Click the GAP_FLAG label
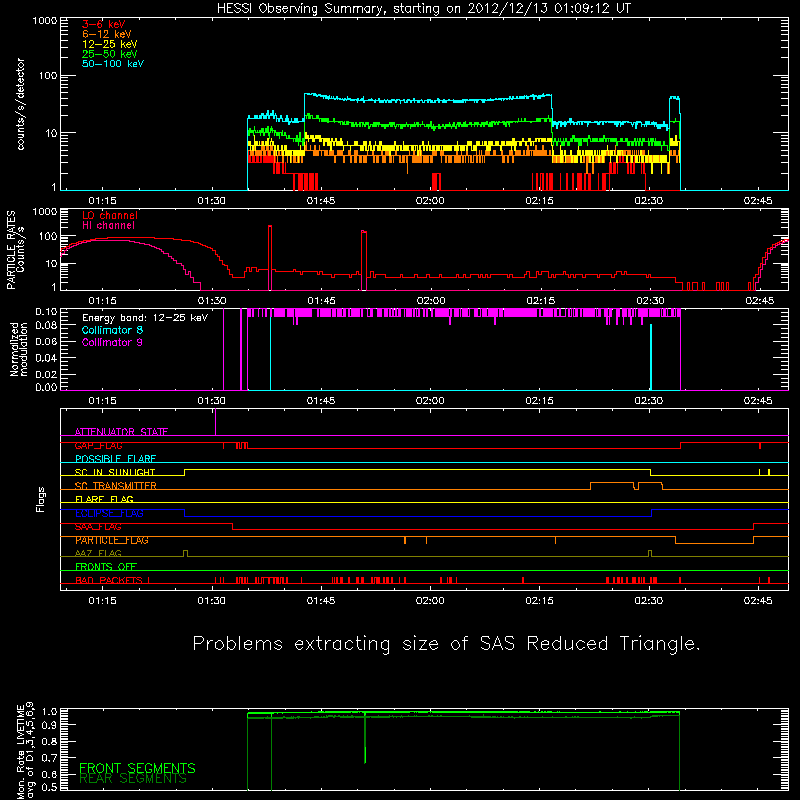The width and height of the screenshot is (800, 800). pyautogui.click(x=98, y=445)
